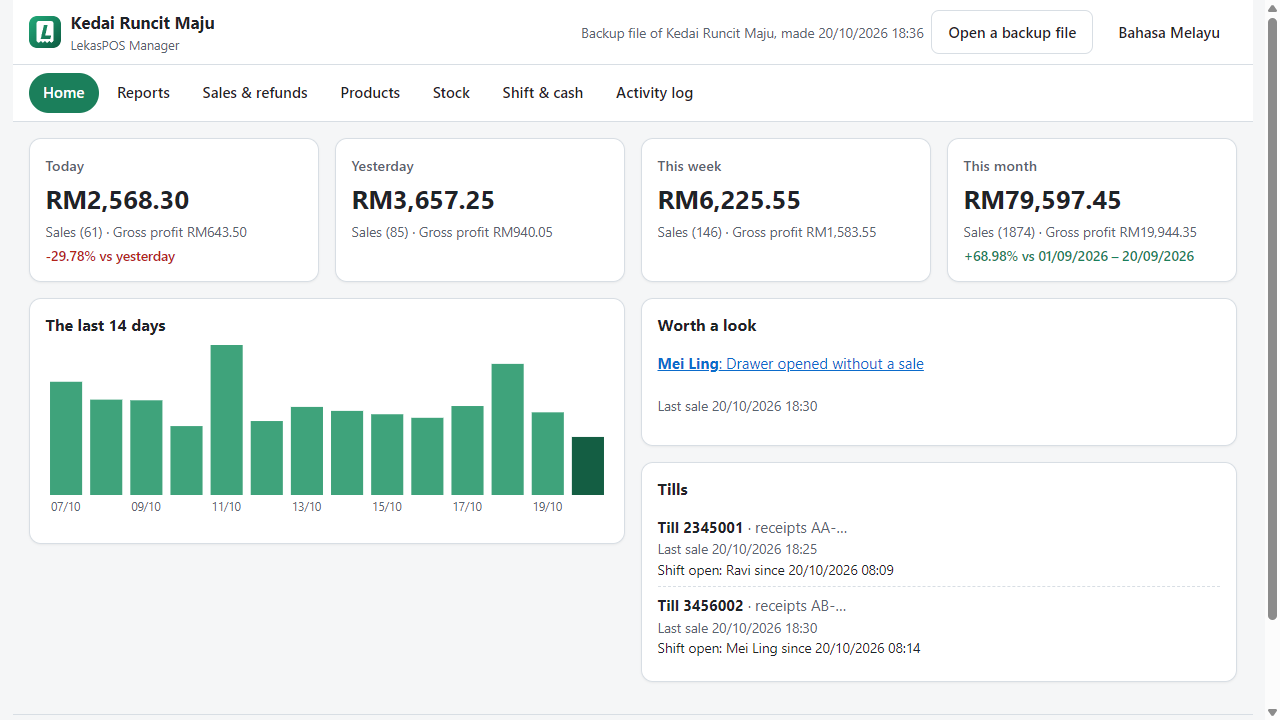
Task: Click Sales (1874) gross profit line
Action: [1080, 233]
